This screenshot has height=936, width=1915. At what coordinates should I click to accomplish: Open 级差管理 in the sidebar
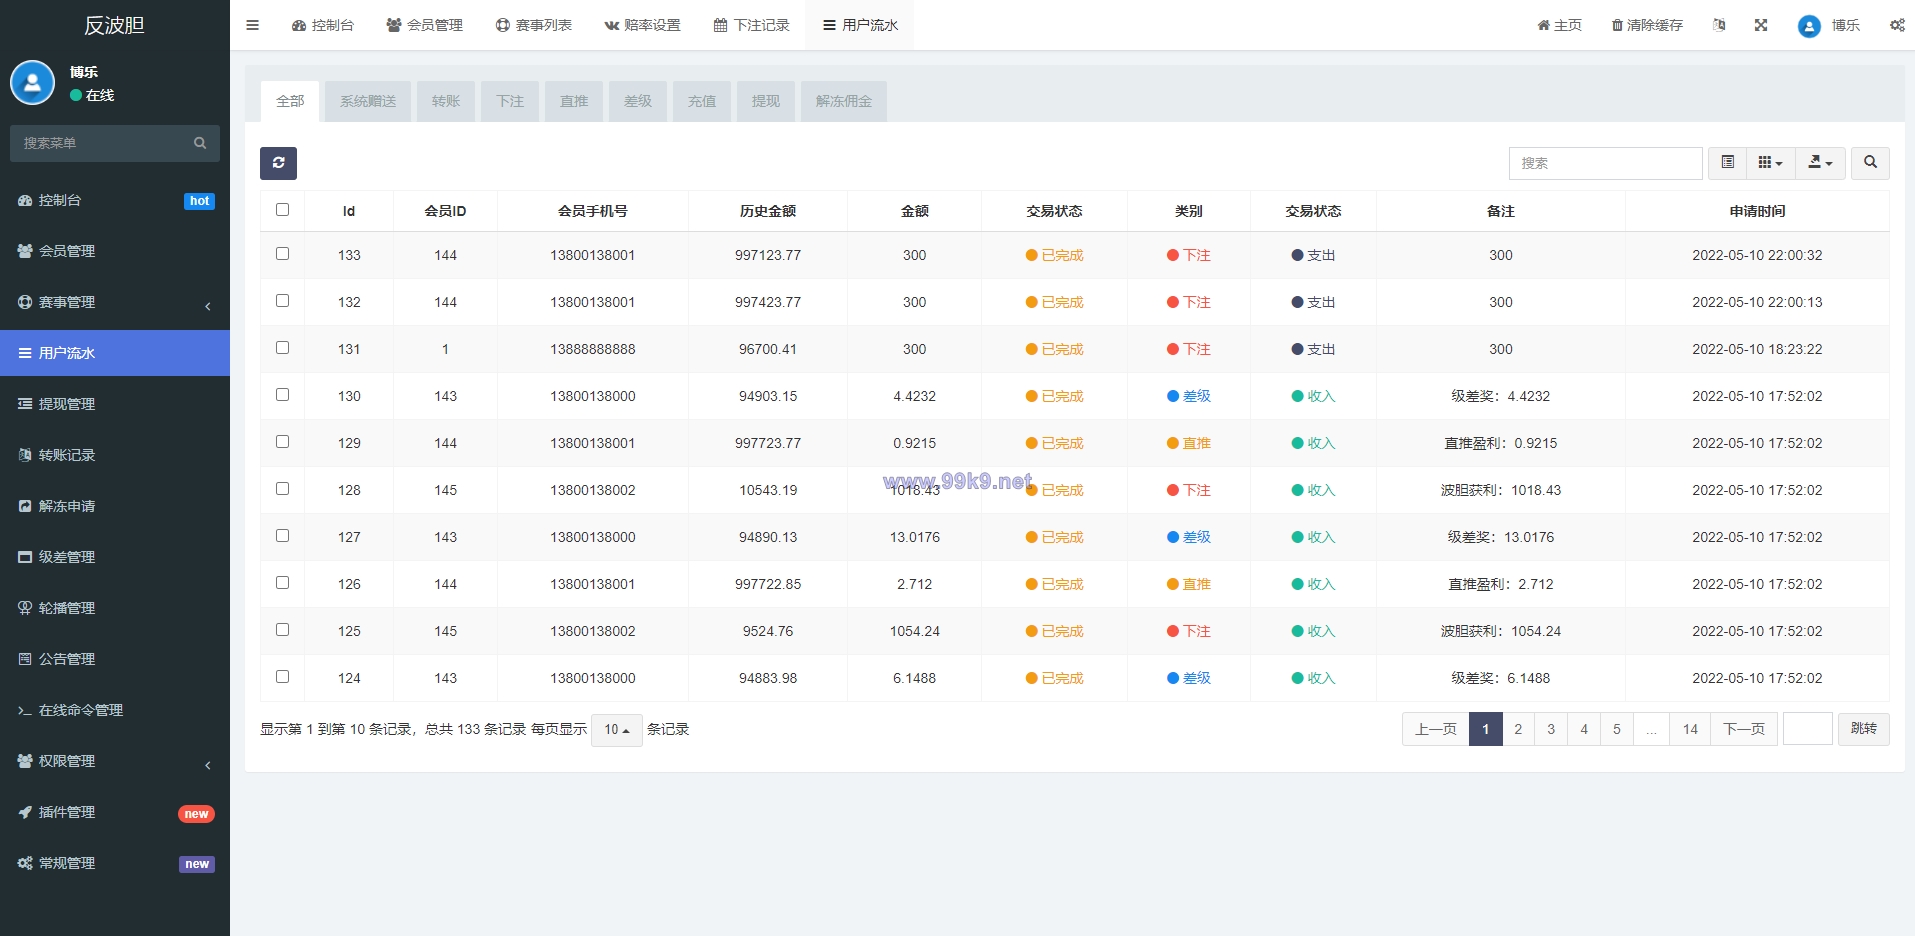click(x=115, y=557)
